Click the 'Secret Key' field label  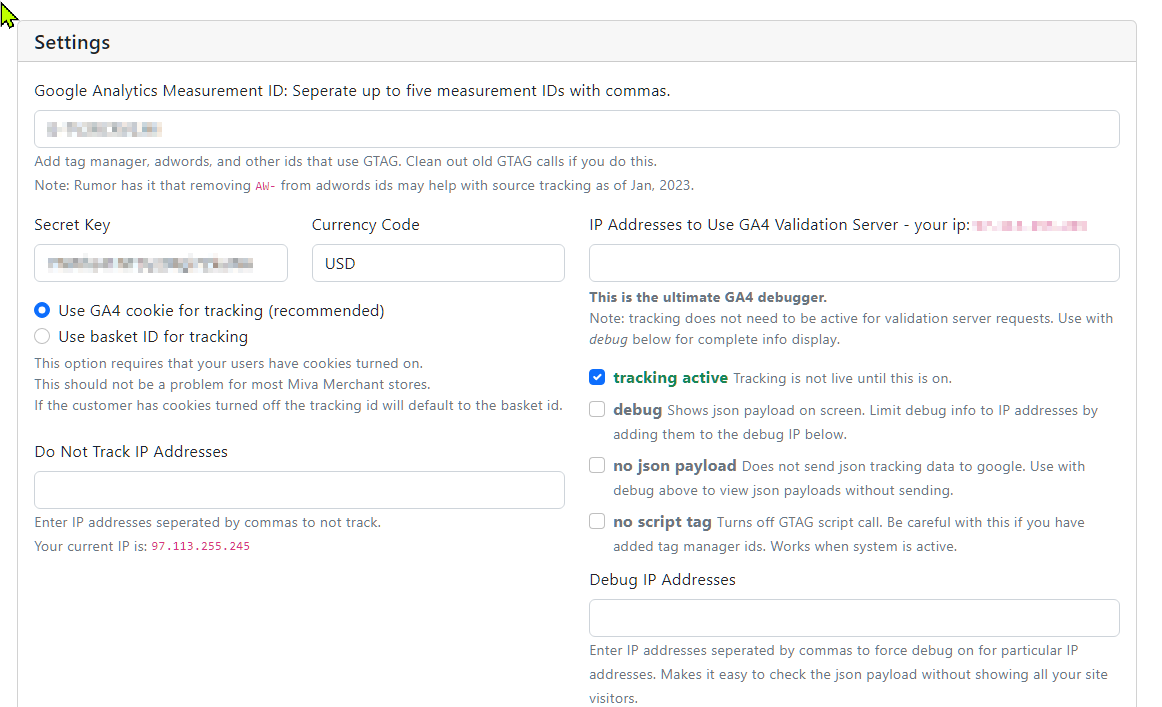[72, 225]
